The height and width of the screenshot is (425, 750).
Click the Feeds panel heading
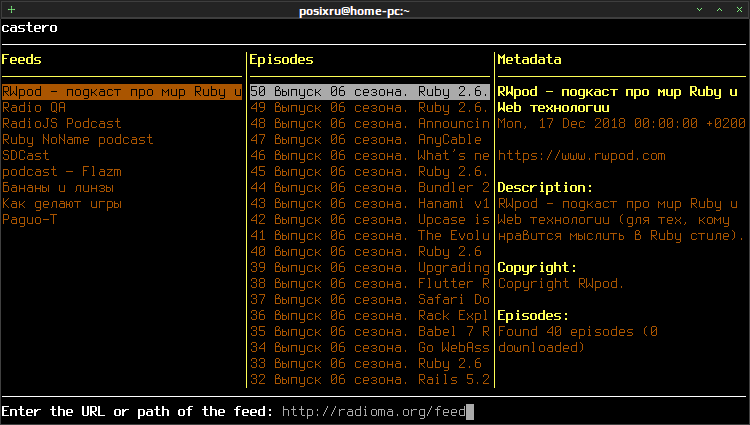click(22, 59)
